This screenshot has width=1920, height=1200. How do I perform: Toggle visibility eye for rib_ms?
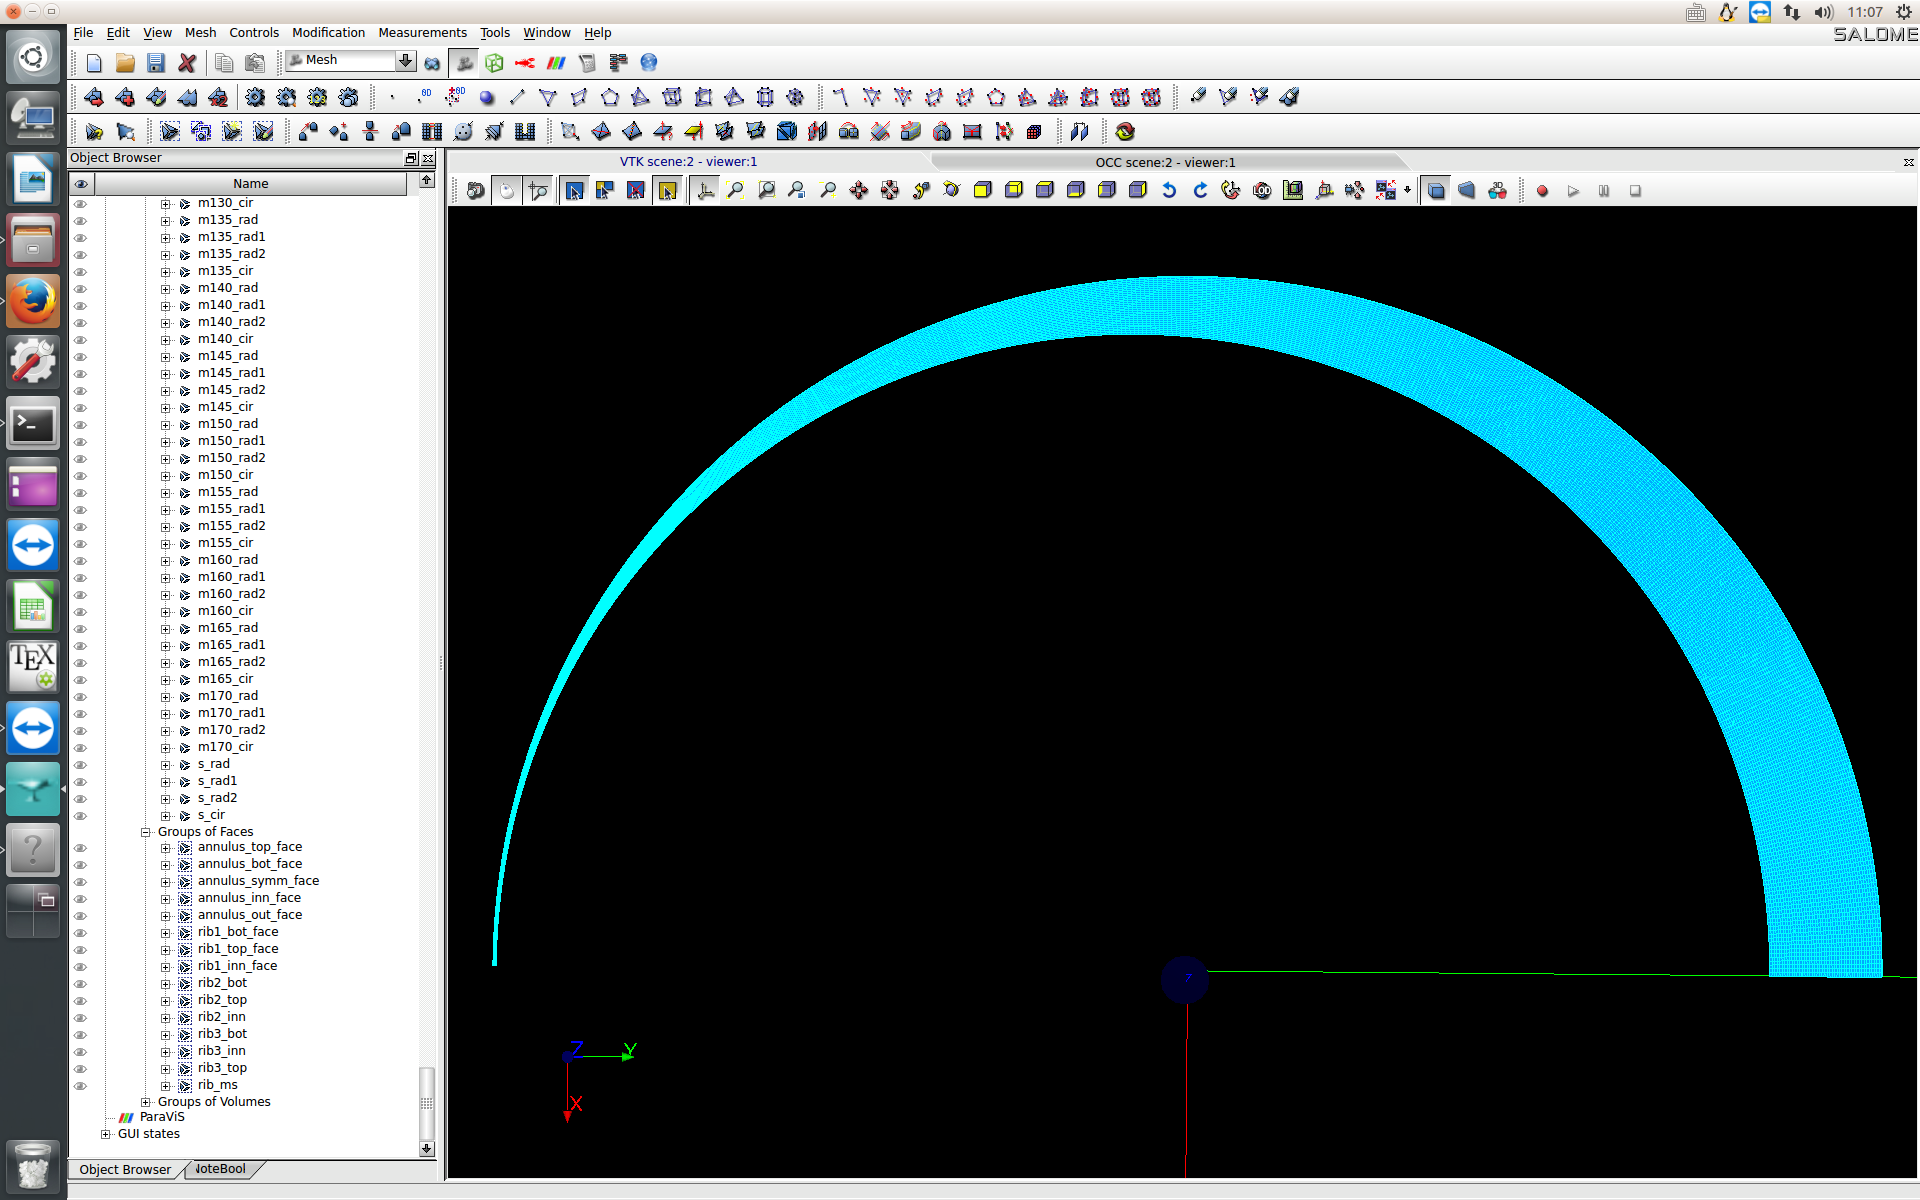pyautogui.click(x=81, y=1085)
